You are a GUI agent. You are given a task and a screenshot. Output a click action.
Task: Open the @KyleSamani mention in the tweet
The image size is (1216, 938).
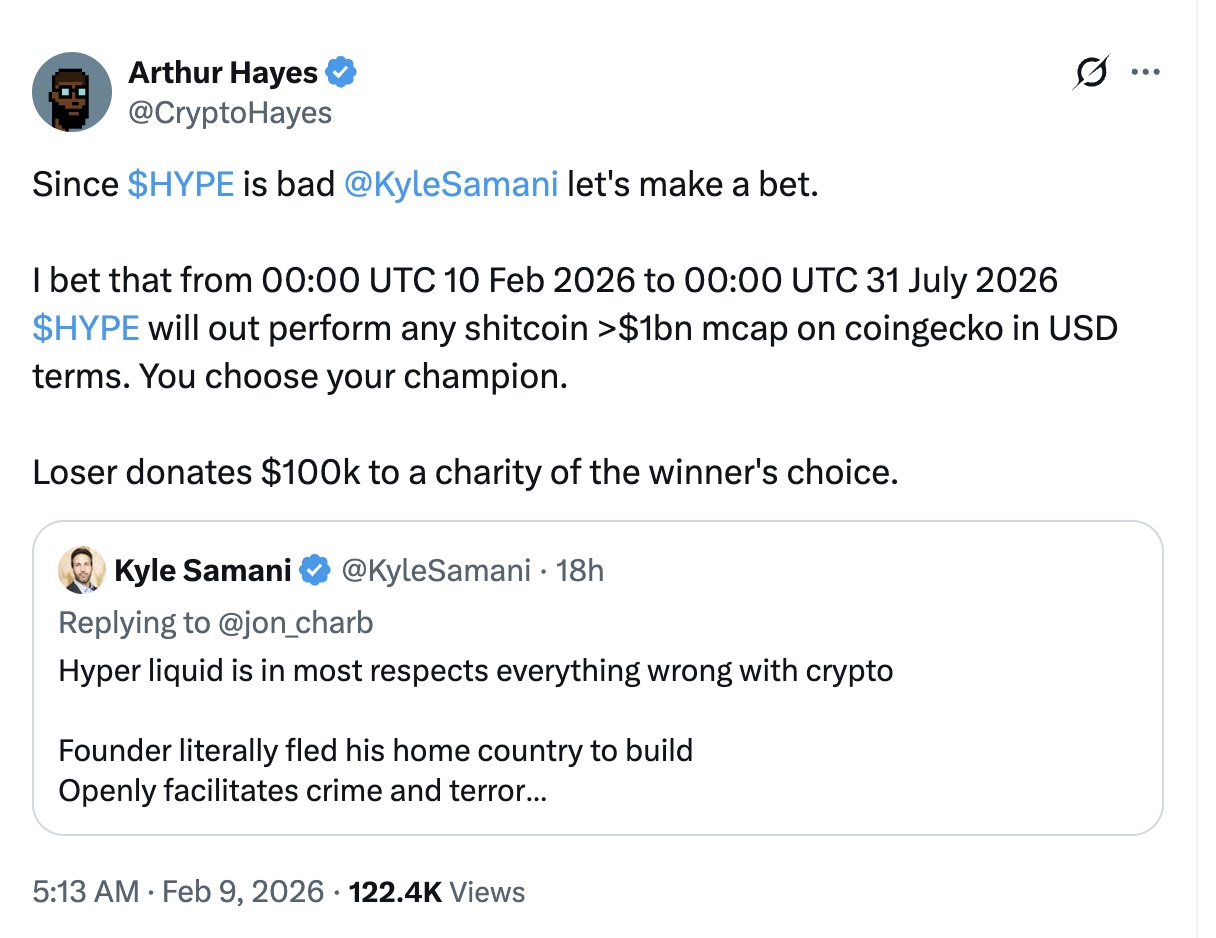click(x=450, y=185)
